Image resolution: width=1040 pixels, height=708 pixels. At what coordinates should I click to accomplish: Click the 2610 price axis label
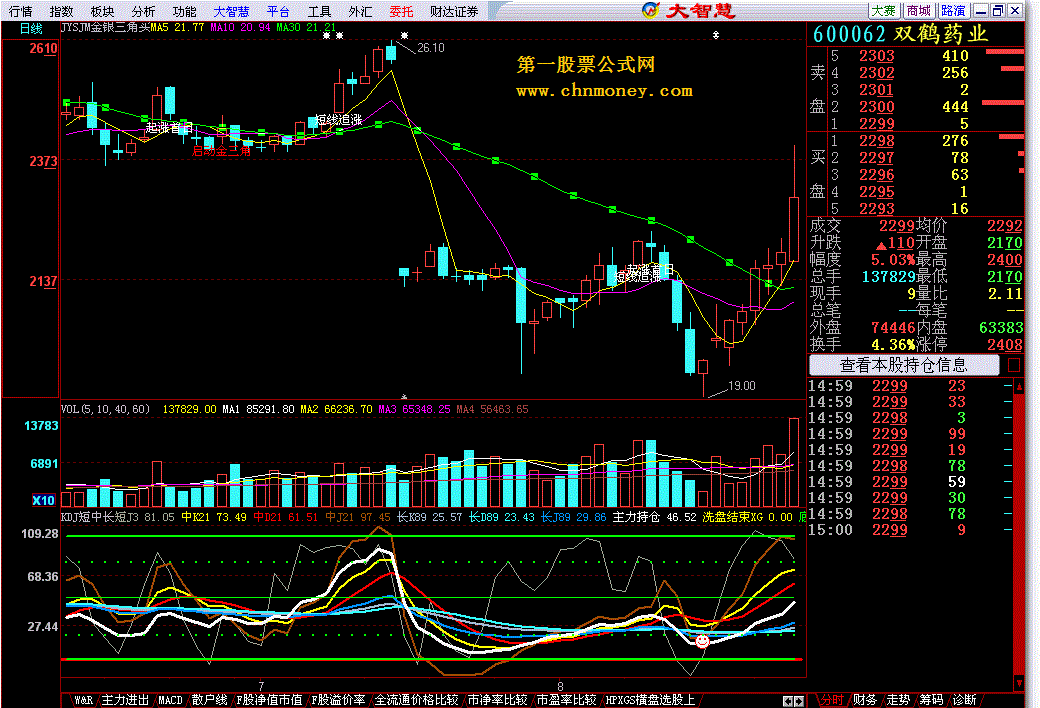coord(43,48)
